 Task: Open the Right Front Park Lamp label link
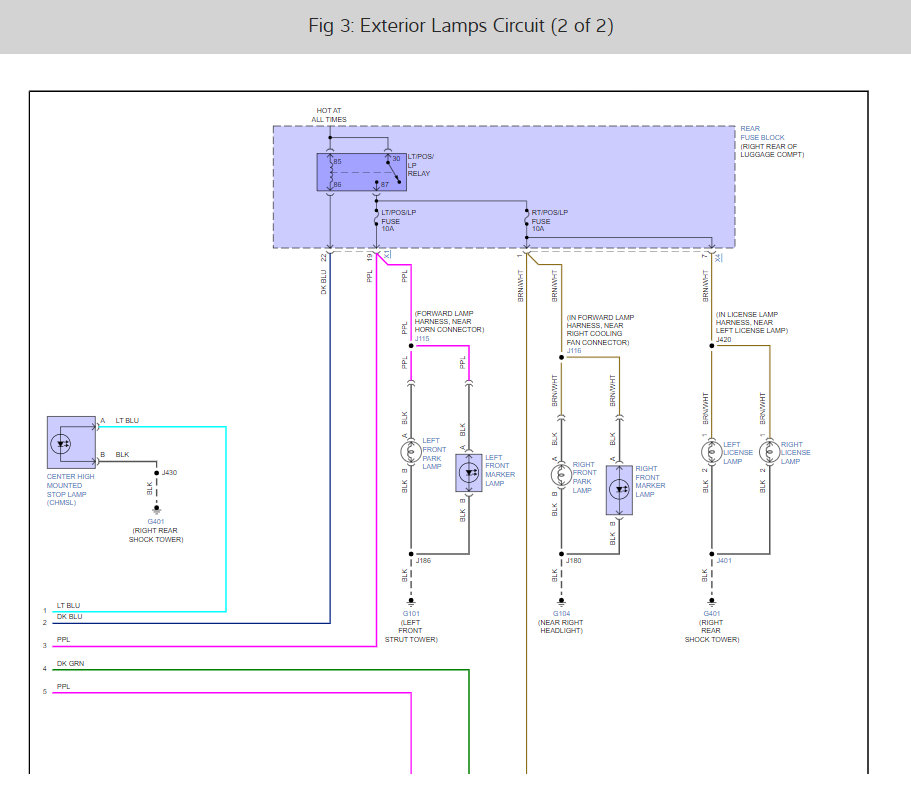pos(584,477)
